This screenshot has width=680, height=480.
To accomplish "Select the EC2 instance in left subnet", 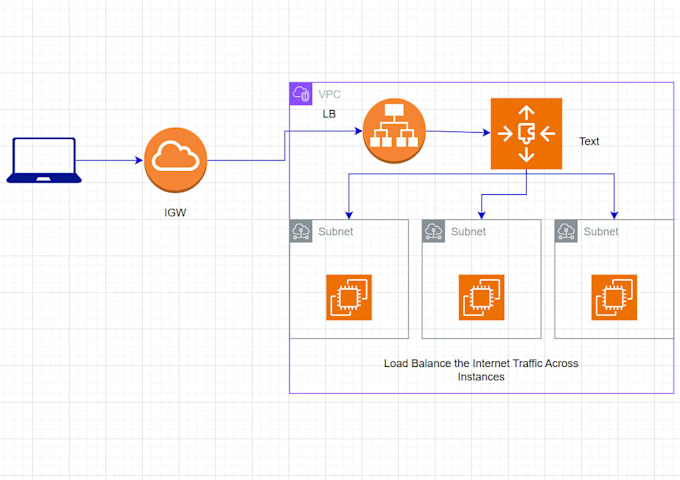I will coord(349,297).
